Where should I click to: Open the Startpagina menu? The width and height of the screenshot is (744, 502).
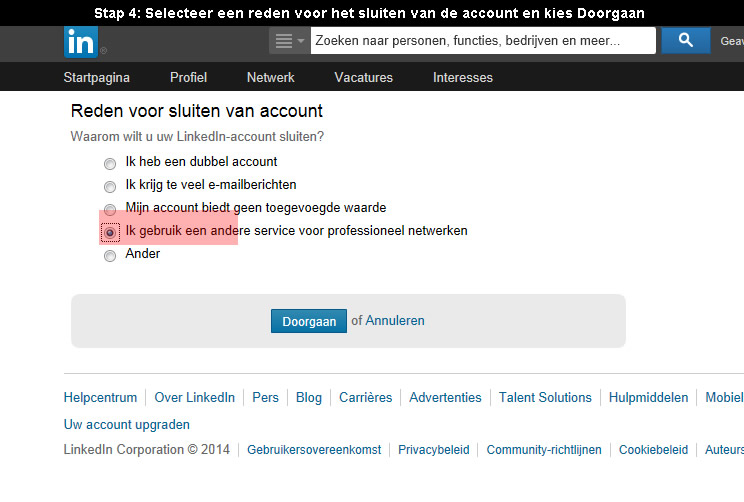(x=96, y=77)
